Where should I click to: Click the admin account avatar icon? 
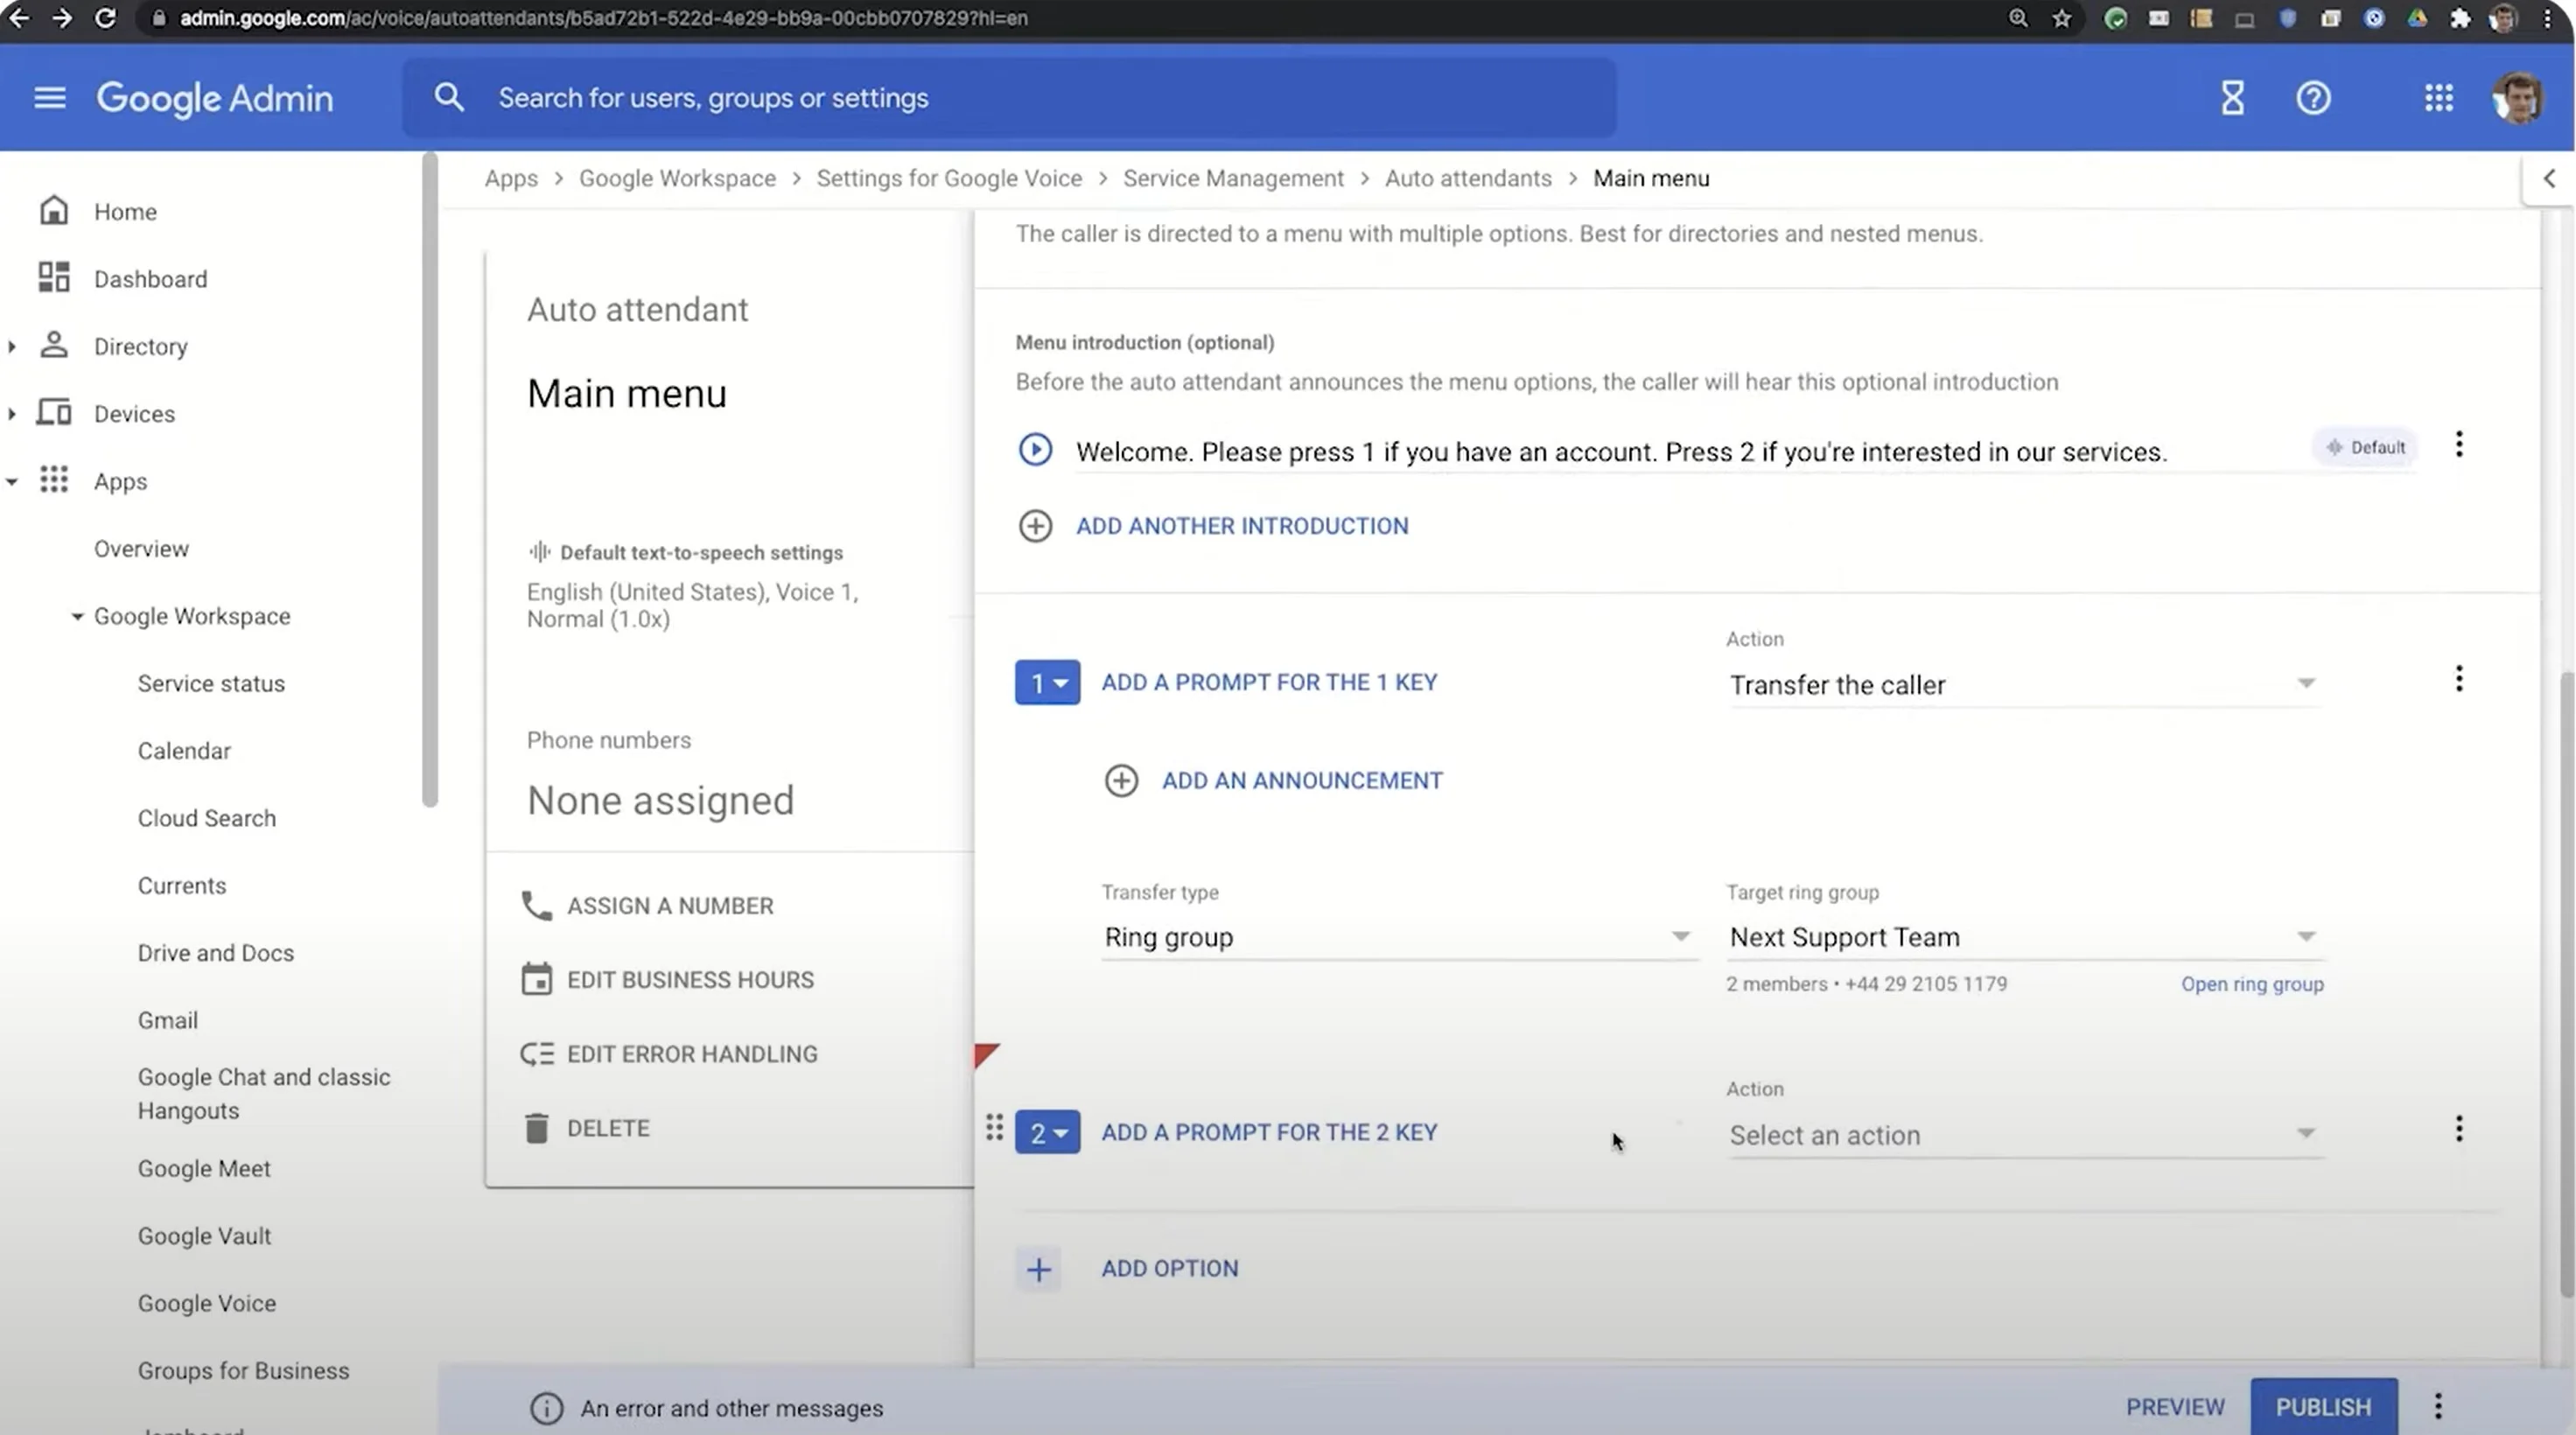coord(2516,97)
